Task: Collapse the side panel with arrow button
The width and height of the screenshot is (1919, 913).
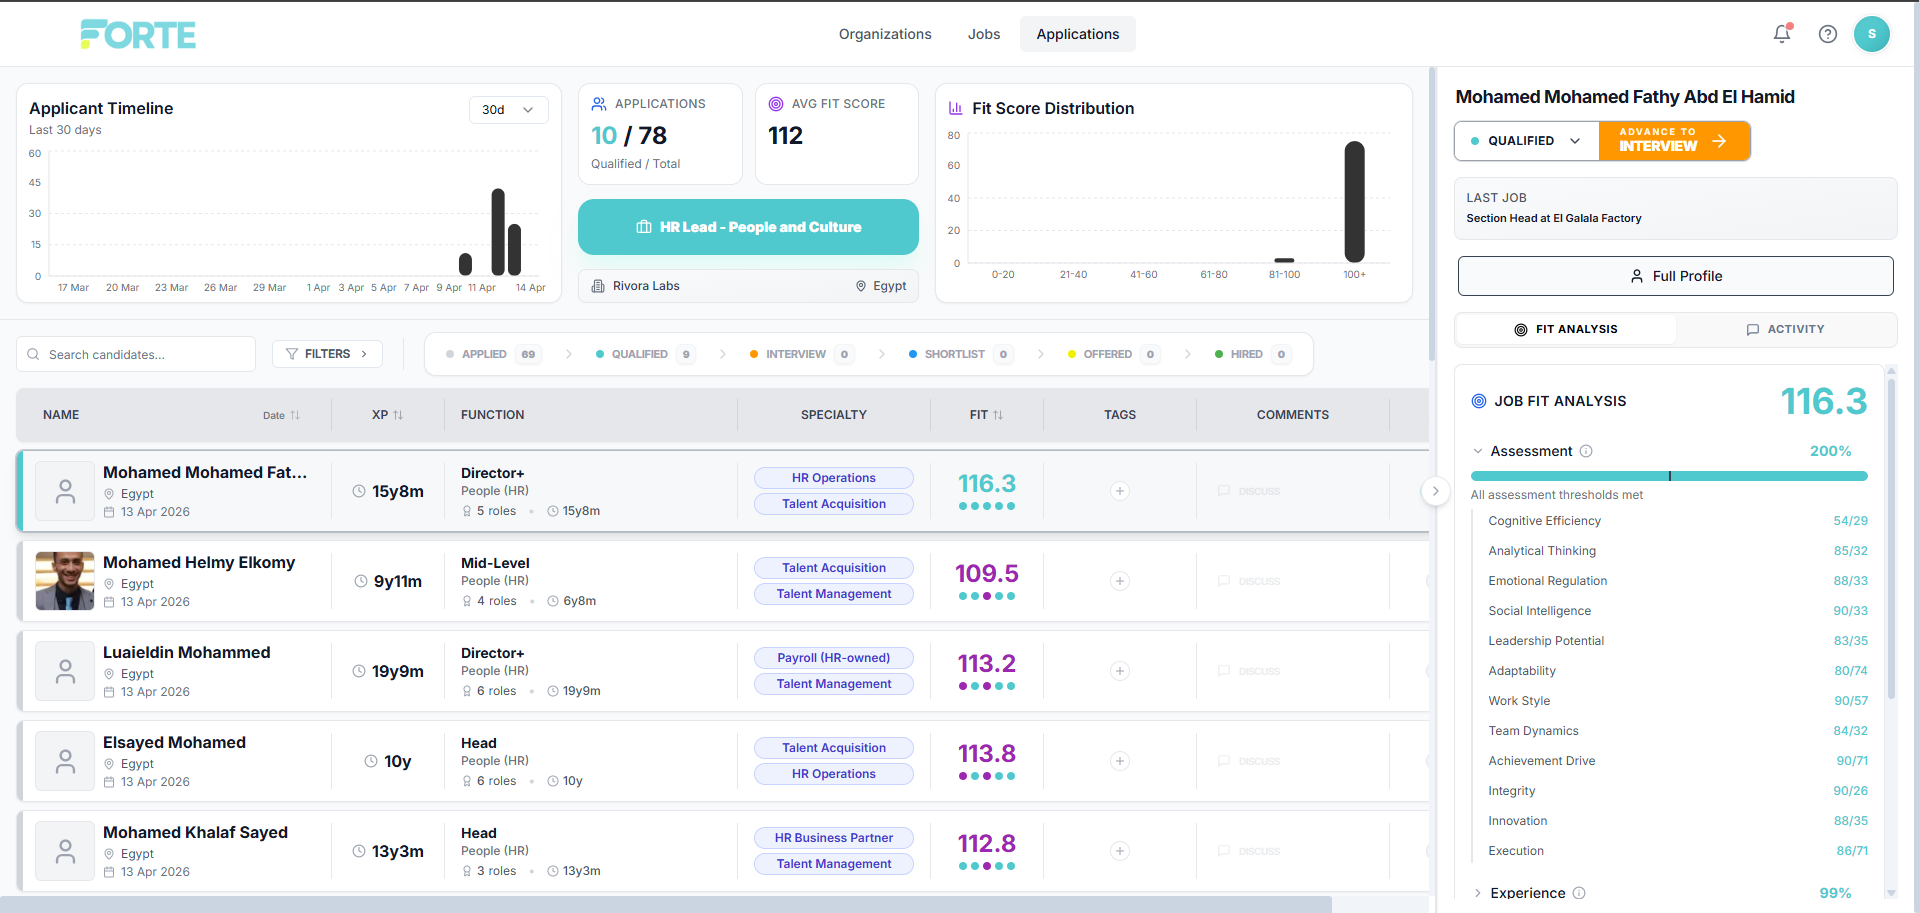Action: coord(1435,491)
